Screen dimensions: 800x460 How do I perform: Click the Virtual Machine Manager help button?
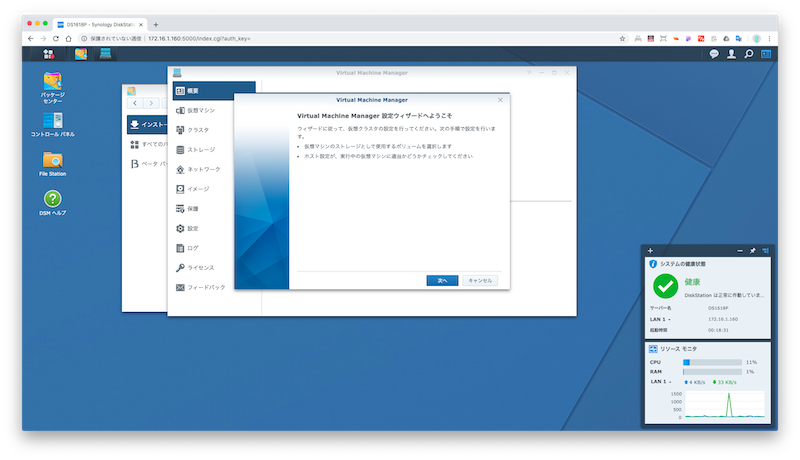(x=529, y=72)
